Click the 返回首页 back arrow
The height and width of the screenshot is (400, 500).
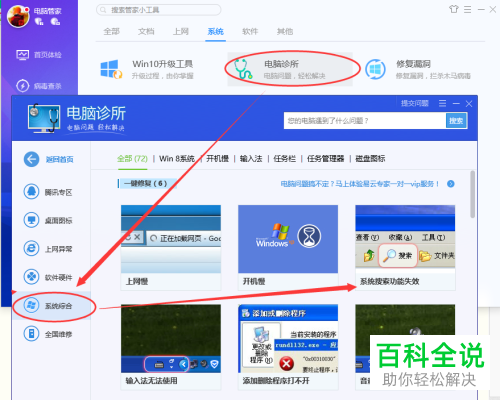[31, 159]
